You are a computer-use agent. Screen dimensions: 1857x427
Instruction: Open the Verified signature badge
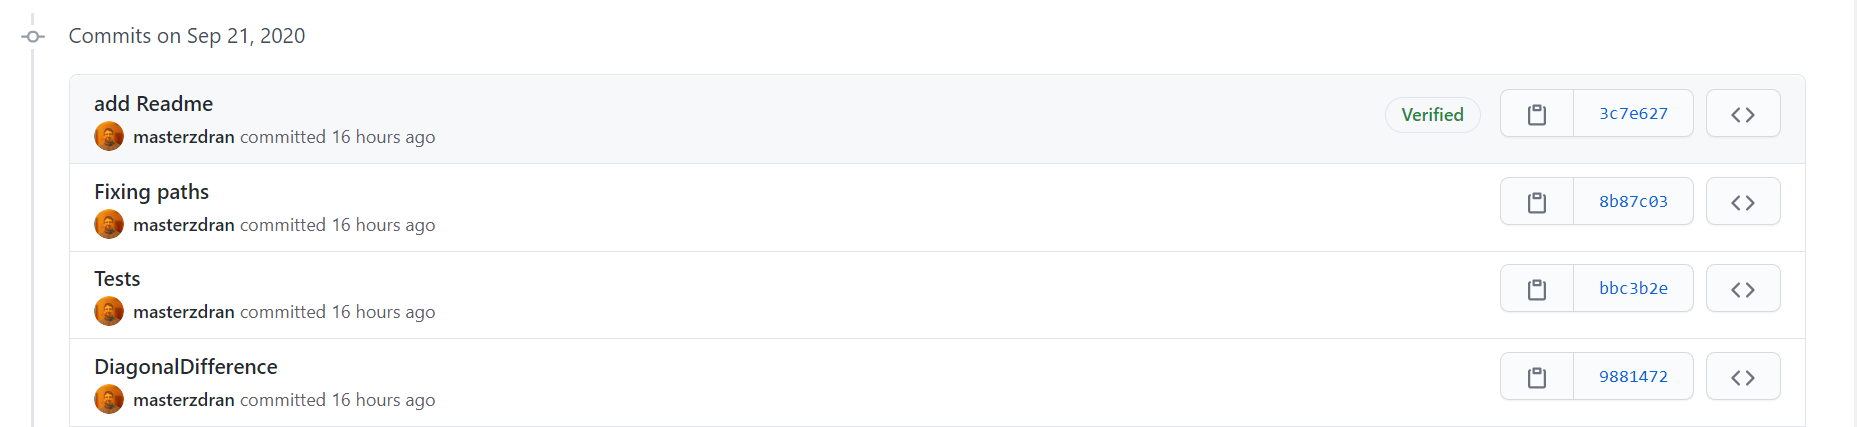pos(1432,115)
